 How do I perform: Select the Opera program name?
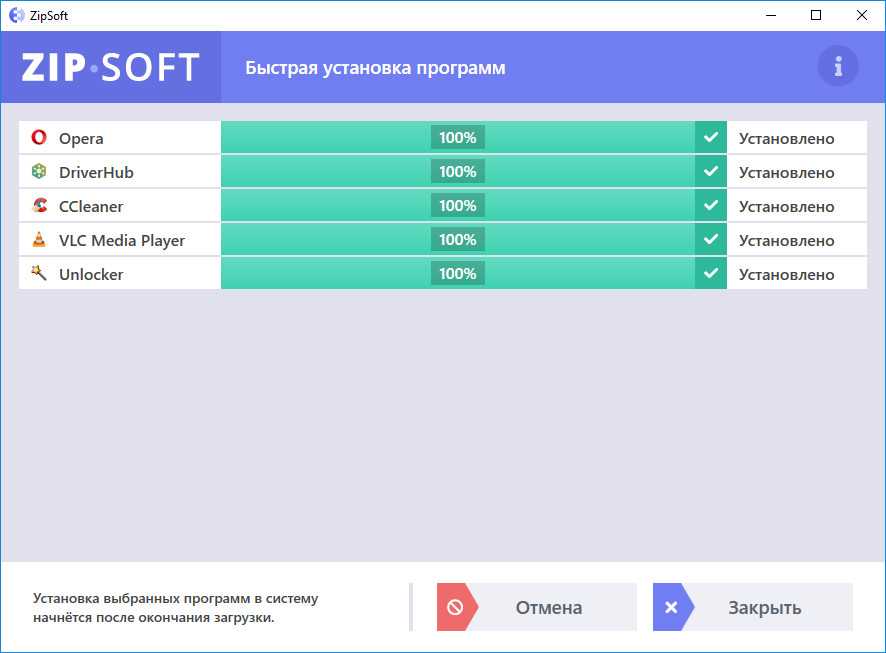pyautogui.click(x=81, y=139)
